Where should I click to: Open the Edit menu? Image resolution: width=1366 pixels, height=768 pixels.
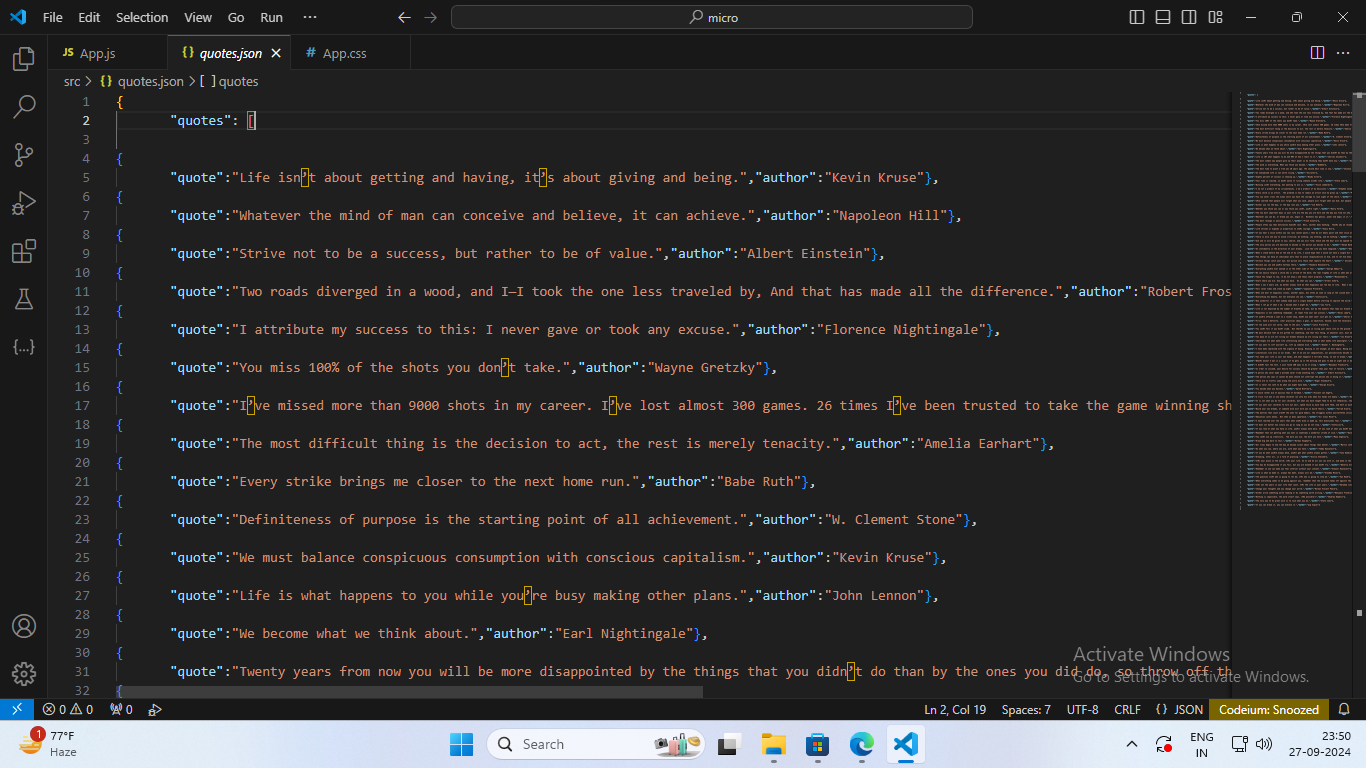(89, 17)
